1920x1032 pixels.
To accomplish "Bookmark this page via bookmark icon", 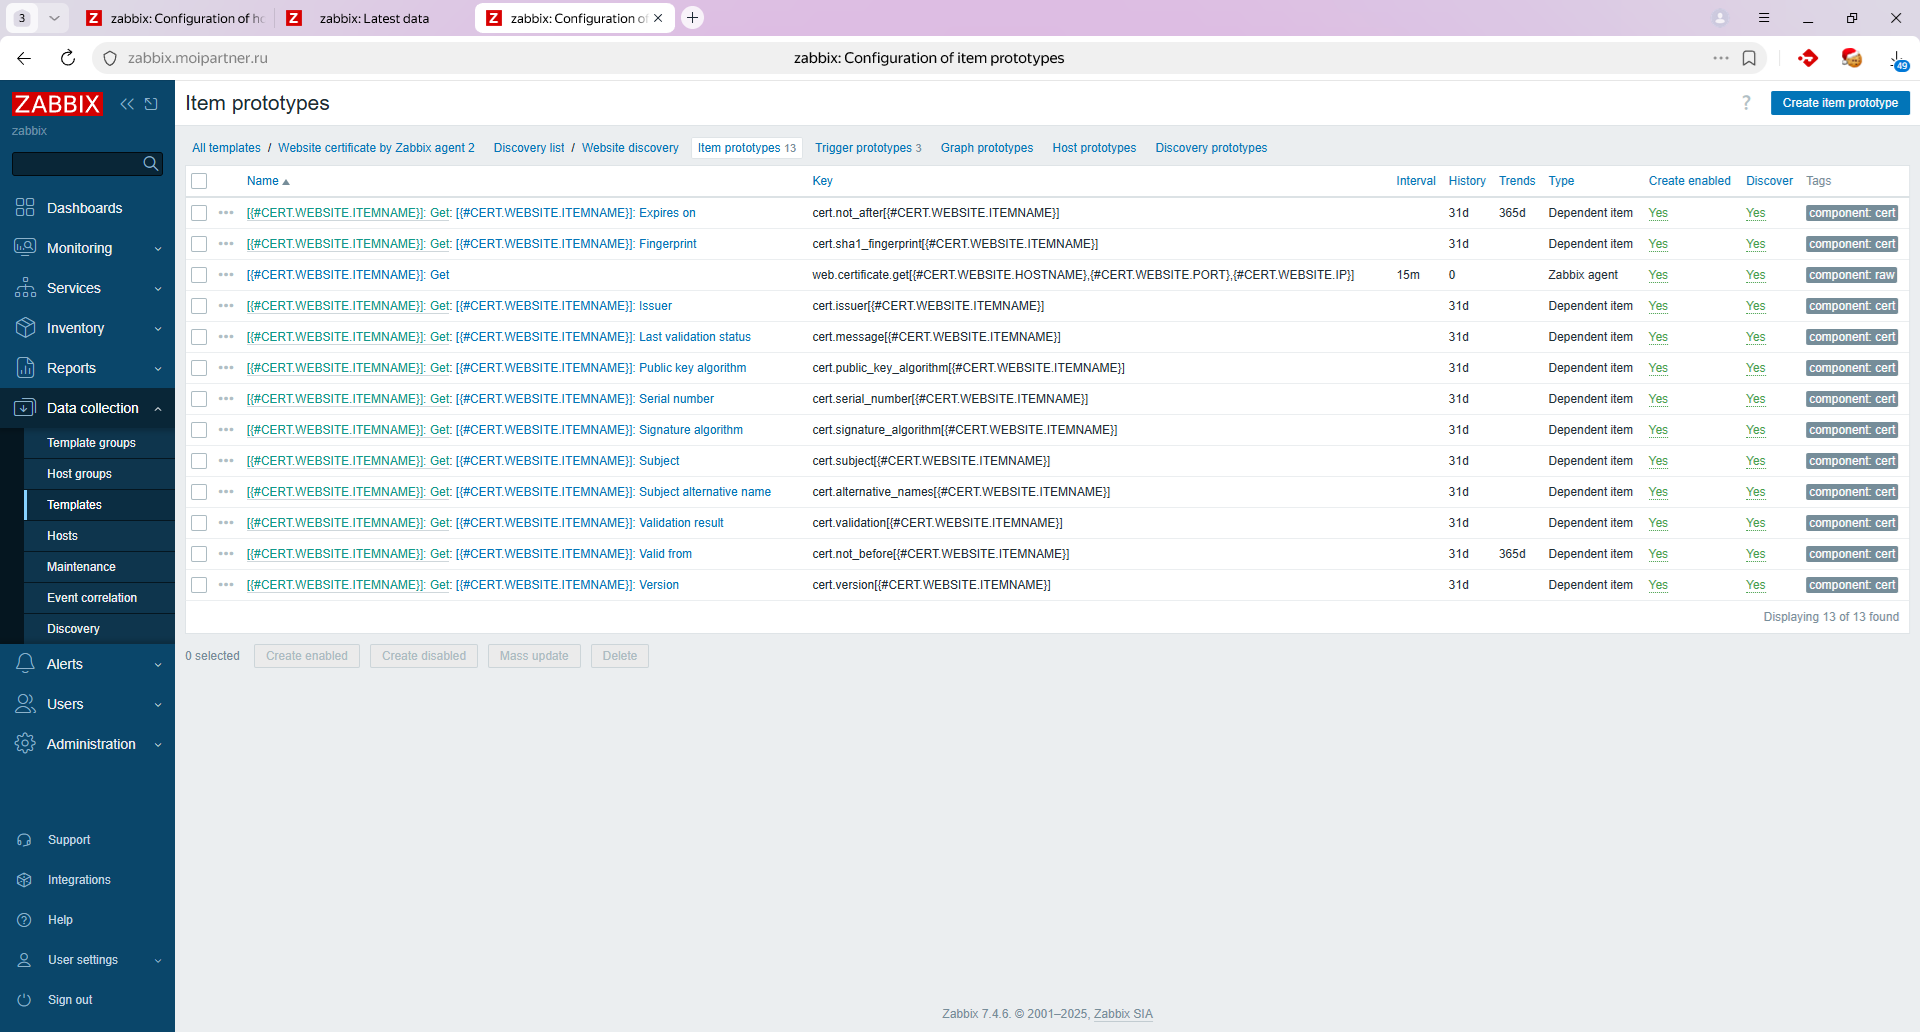I will pos(1749,58).
